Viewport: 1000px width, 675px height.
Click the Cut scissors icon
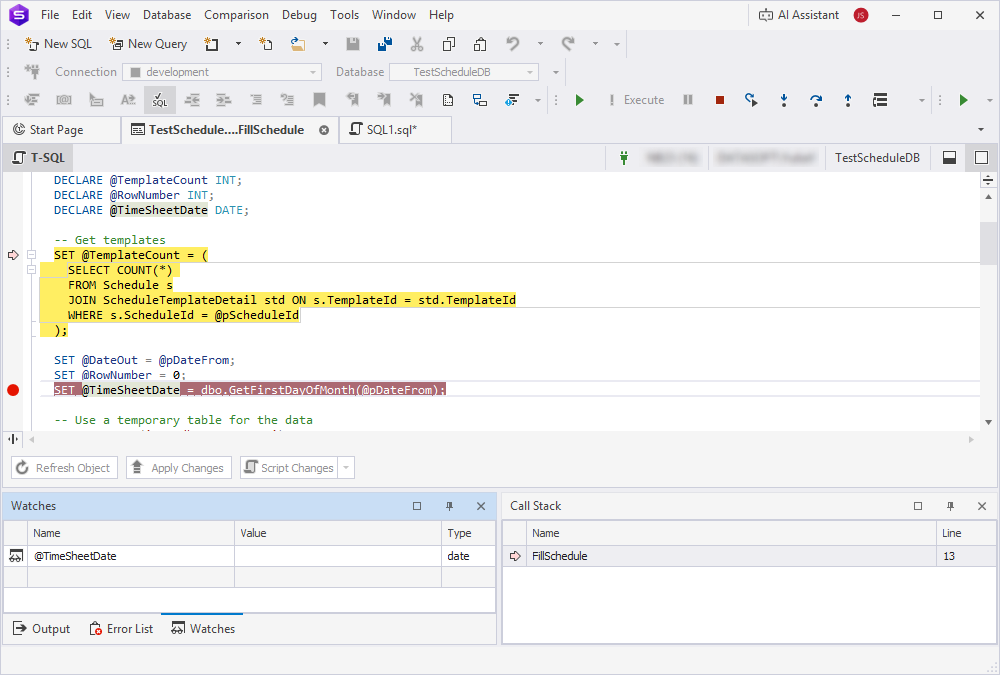(417, 44)
